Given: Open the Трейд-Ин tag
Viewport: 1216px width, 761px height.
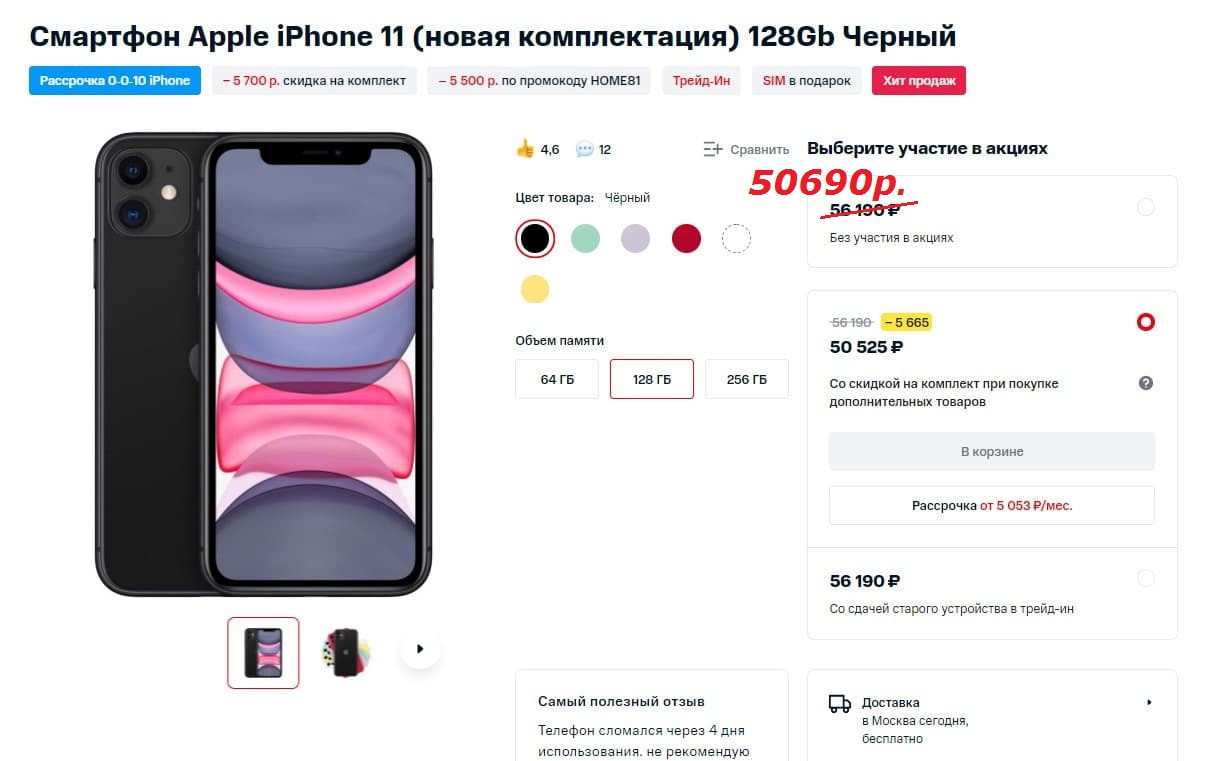Looking at the screenshot, I should [x=701, y=81].
